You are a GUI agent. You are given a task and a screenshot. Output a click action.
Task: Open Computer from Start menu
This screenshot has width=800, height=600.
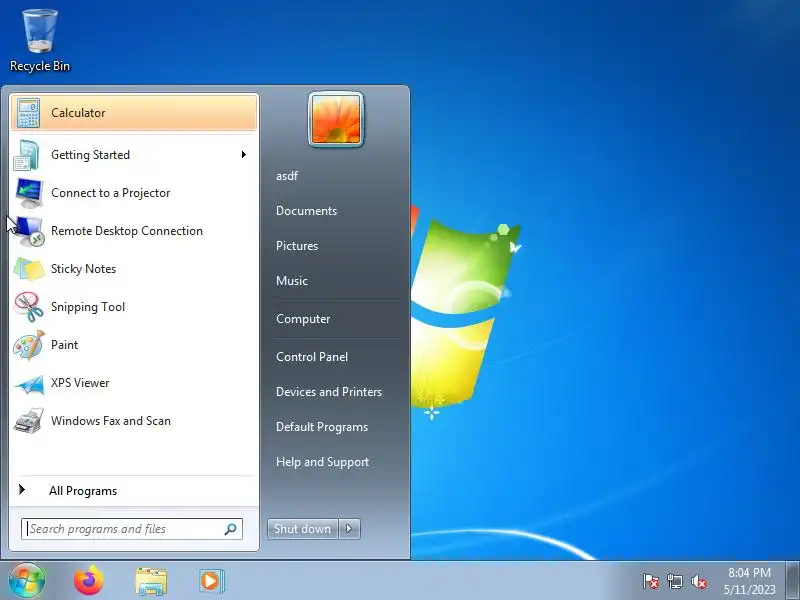pos(303,319)
